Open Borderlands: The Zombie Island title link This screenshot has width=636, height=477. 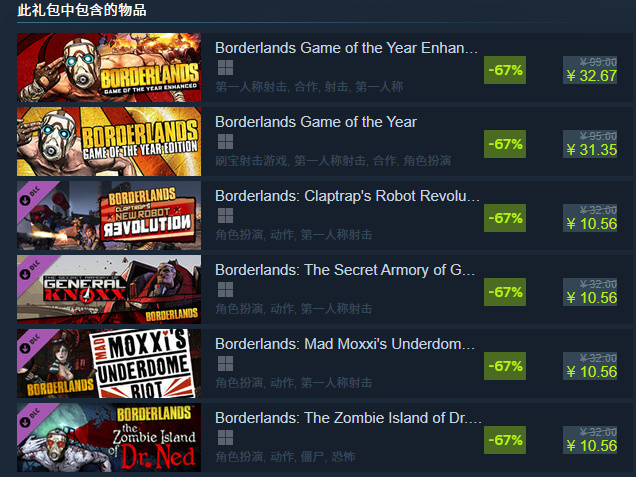[348, 418]
